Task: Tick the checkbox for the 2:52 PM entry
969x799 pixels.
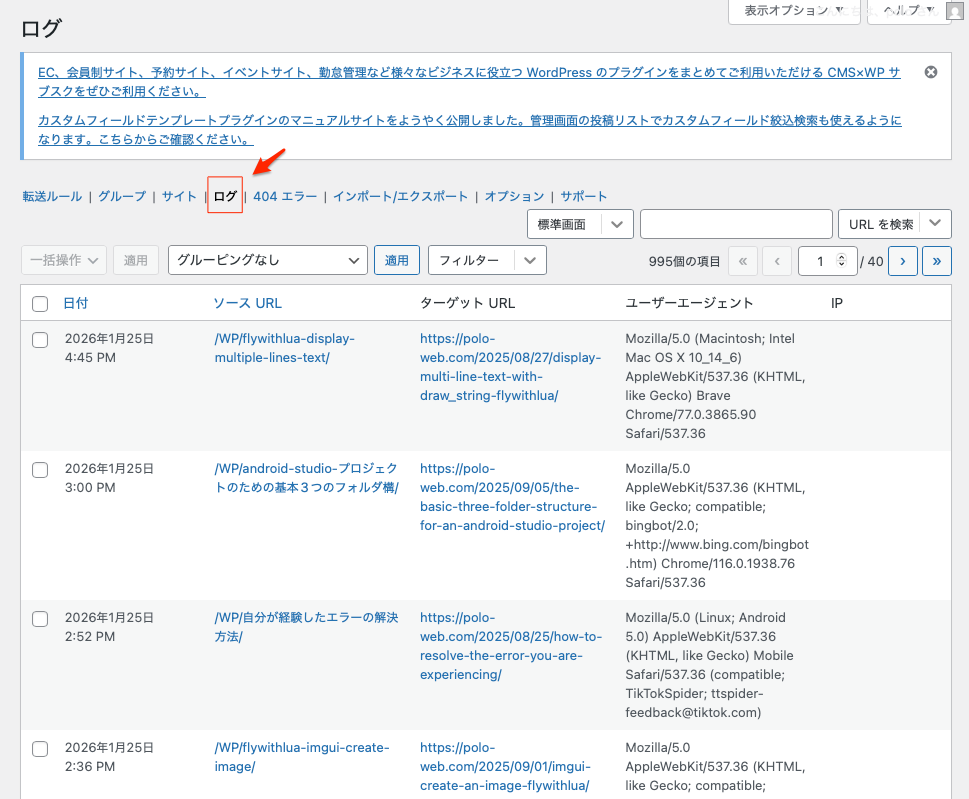Action: click(40, 619)
